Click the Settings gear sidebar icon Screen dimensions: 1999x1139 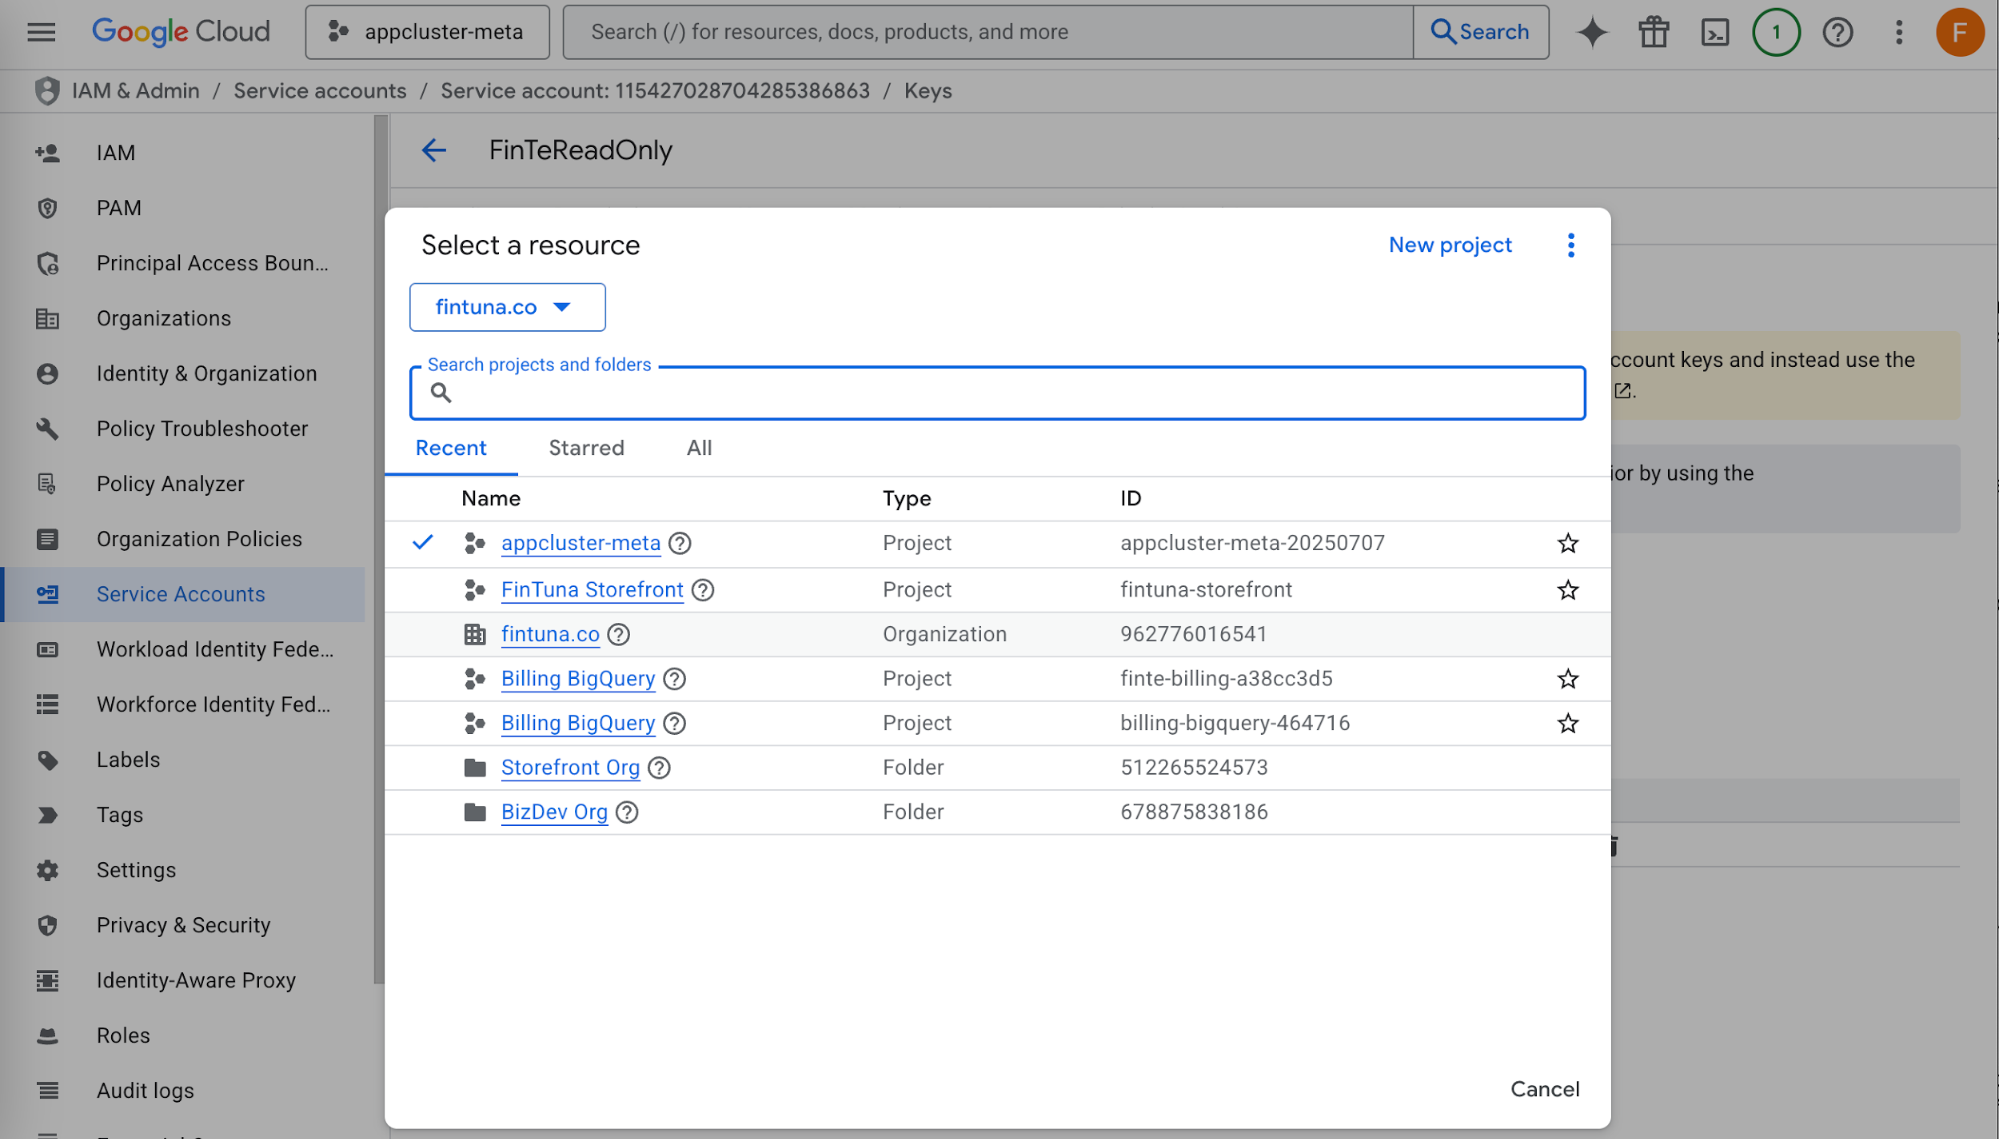pos(47,870)
